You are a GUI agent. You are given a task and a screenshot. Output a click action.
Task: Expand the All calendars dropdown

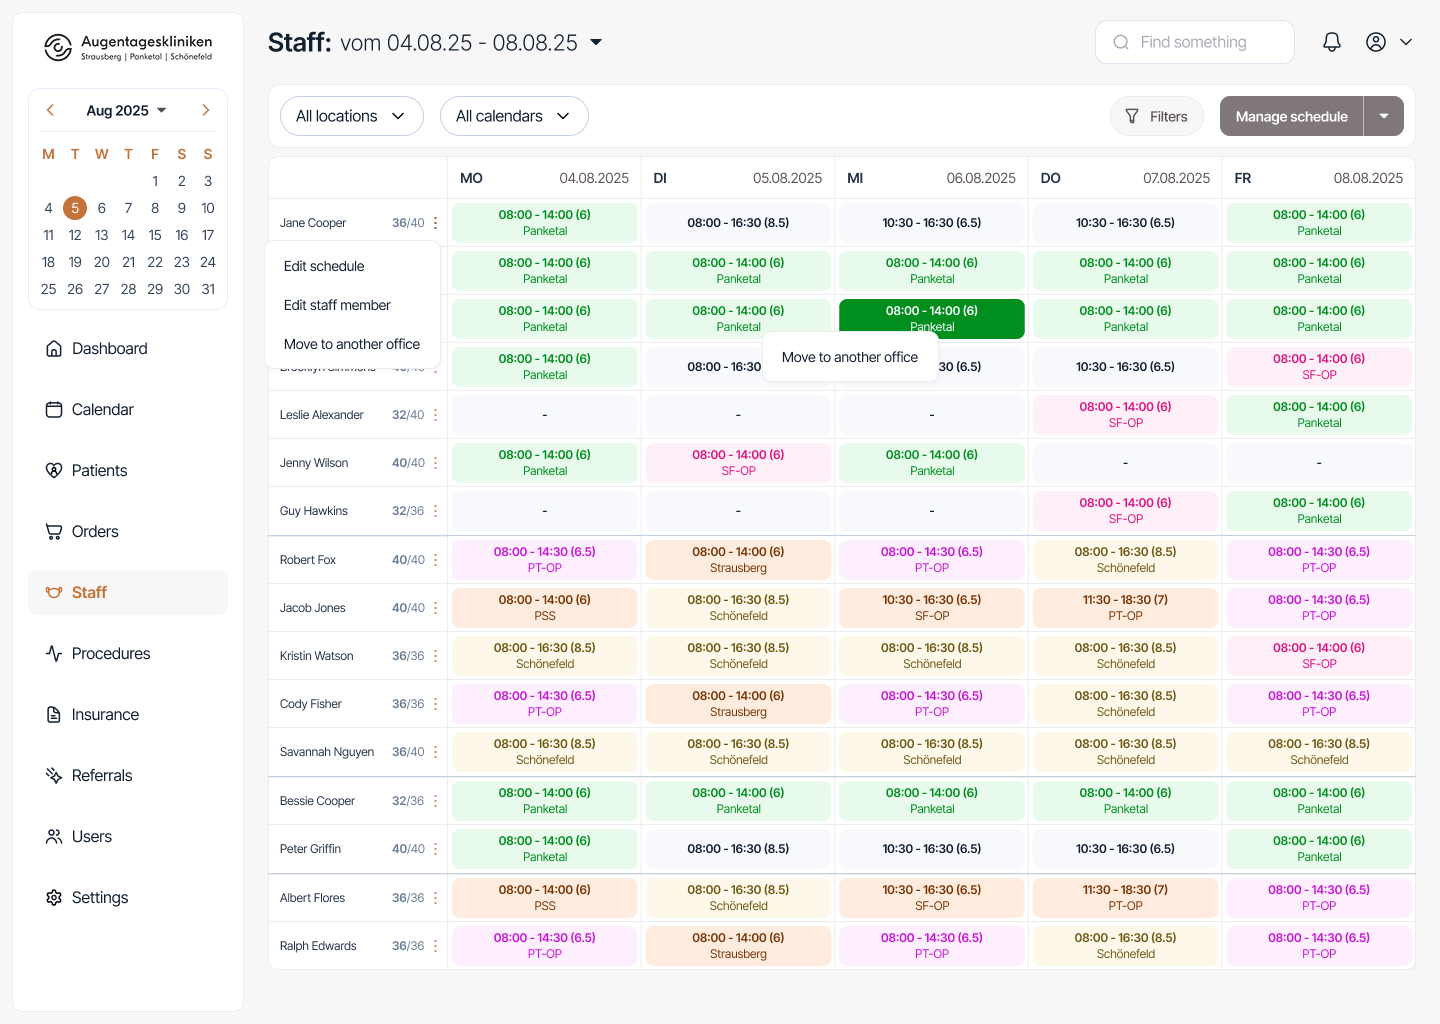point(513,116)
